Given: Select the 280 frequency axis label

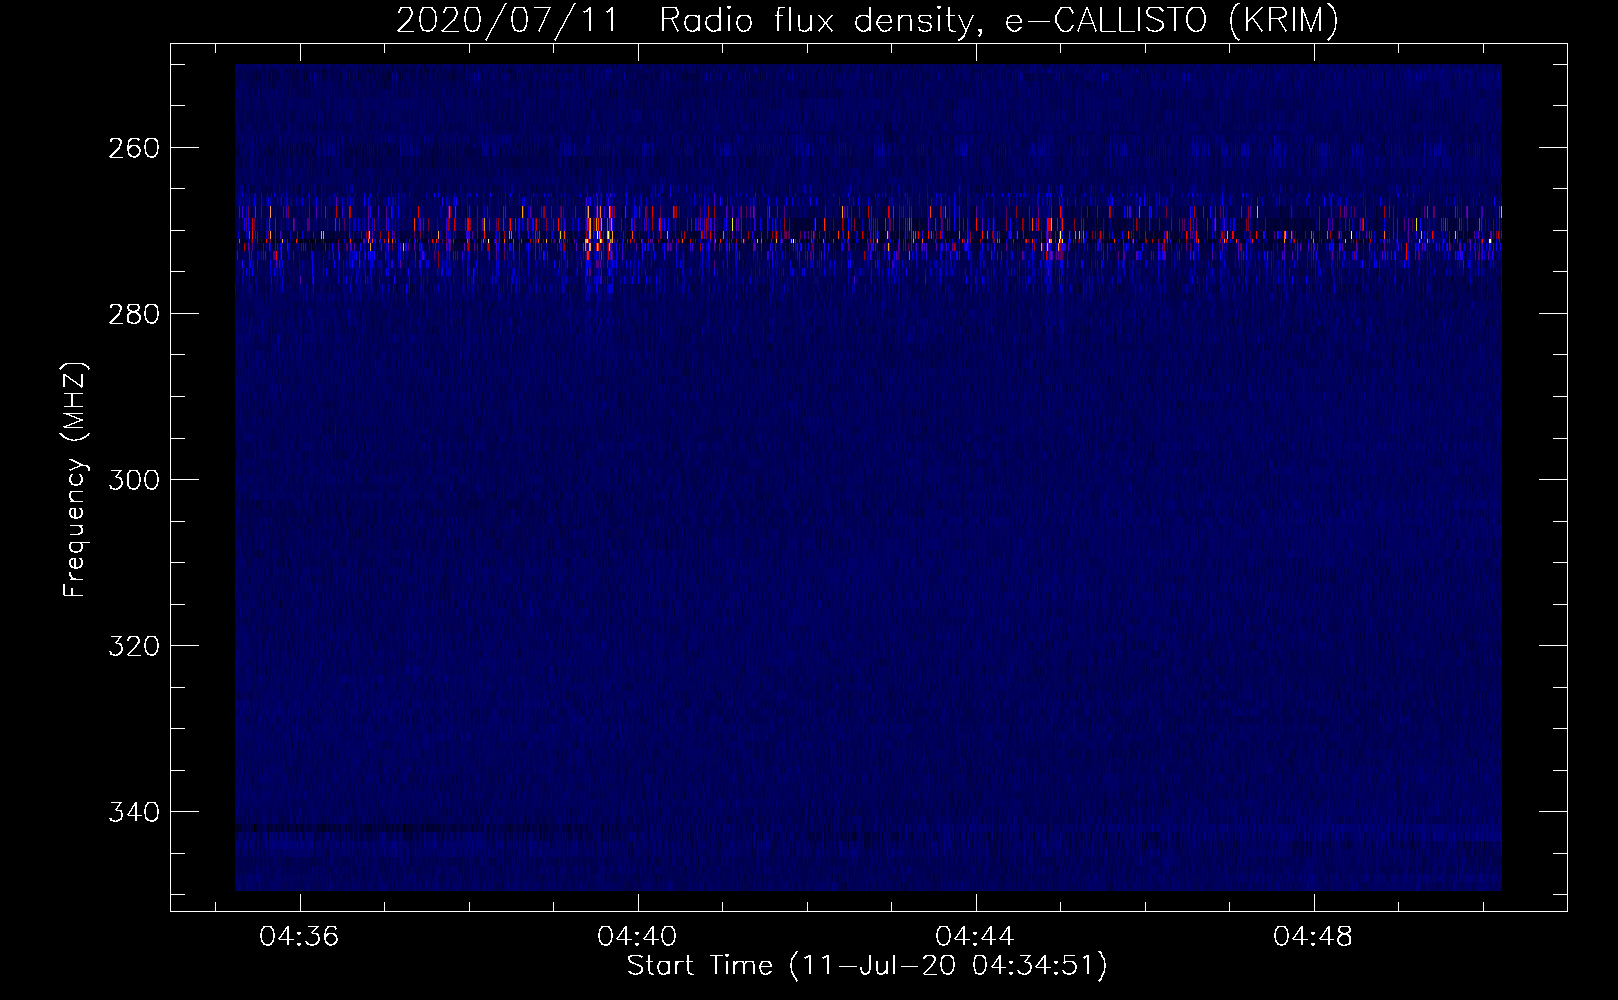Looking at the screenshot, I should (x=133, y=314).
